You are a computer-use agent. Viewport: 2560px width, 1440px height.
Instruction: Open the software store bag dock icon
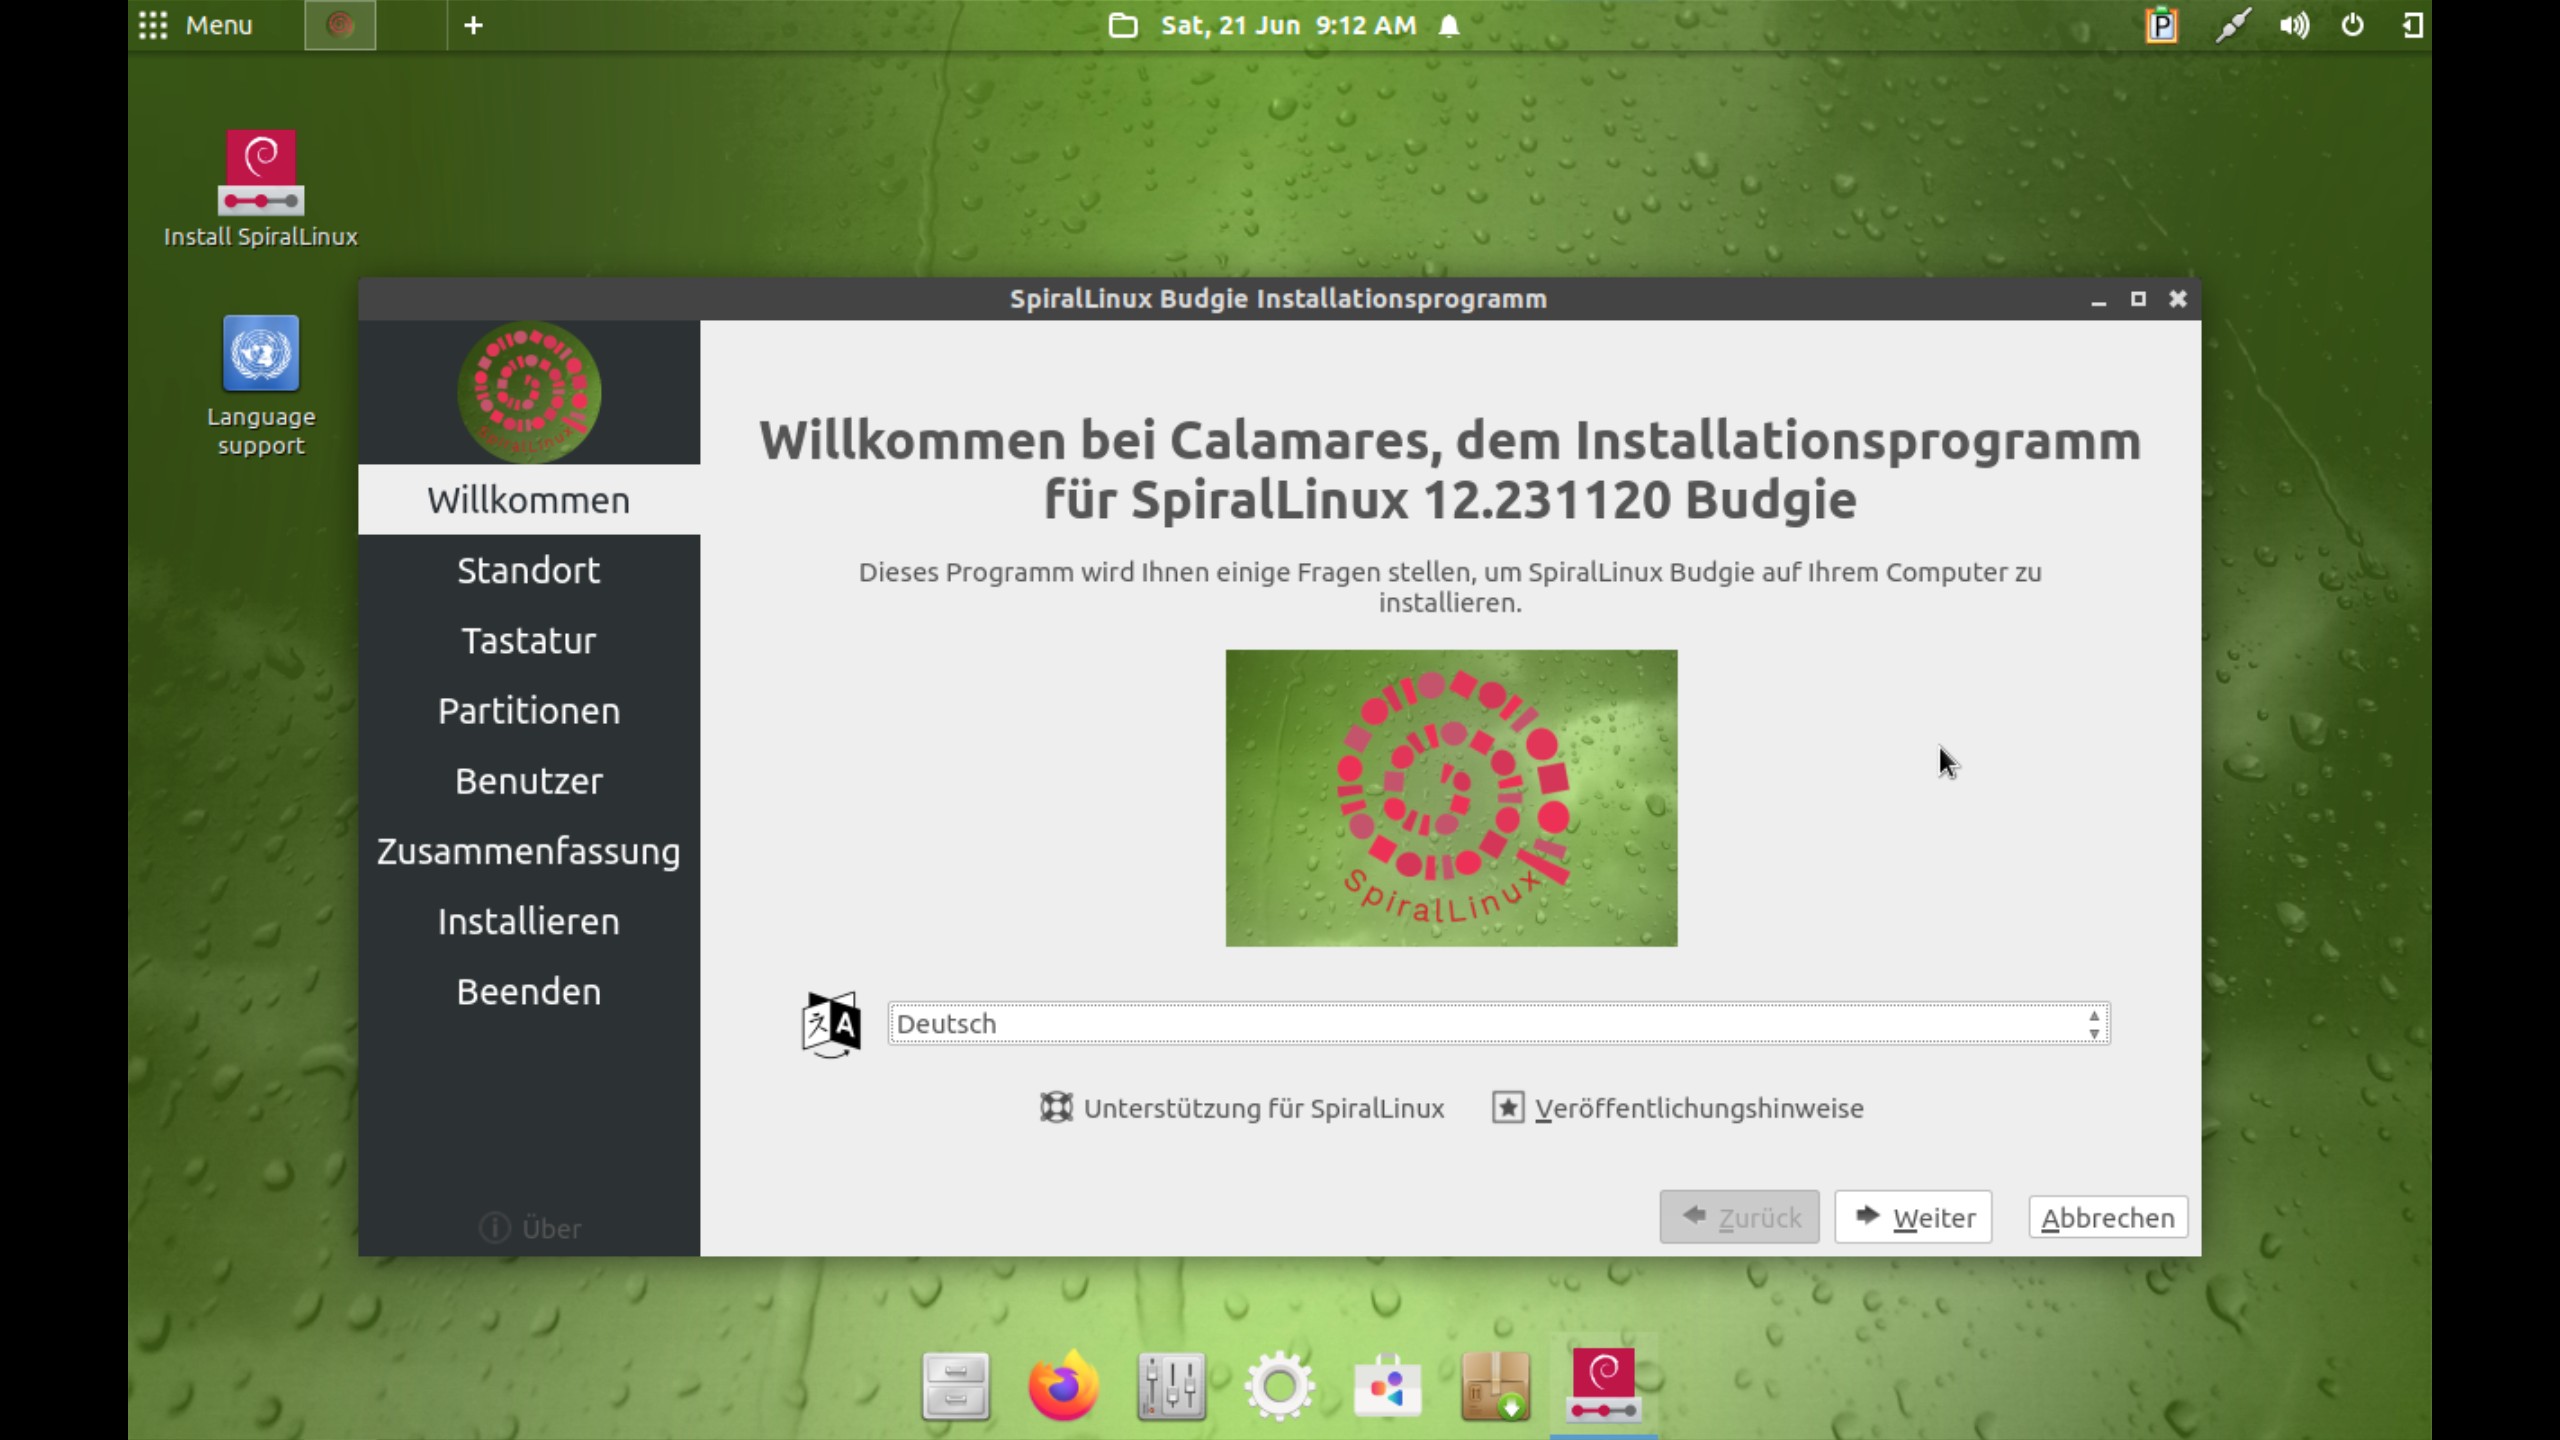tap(1387, 1386)
